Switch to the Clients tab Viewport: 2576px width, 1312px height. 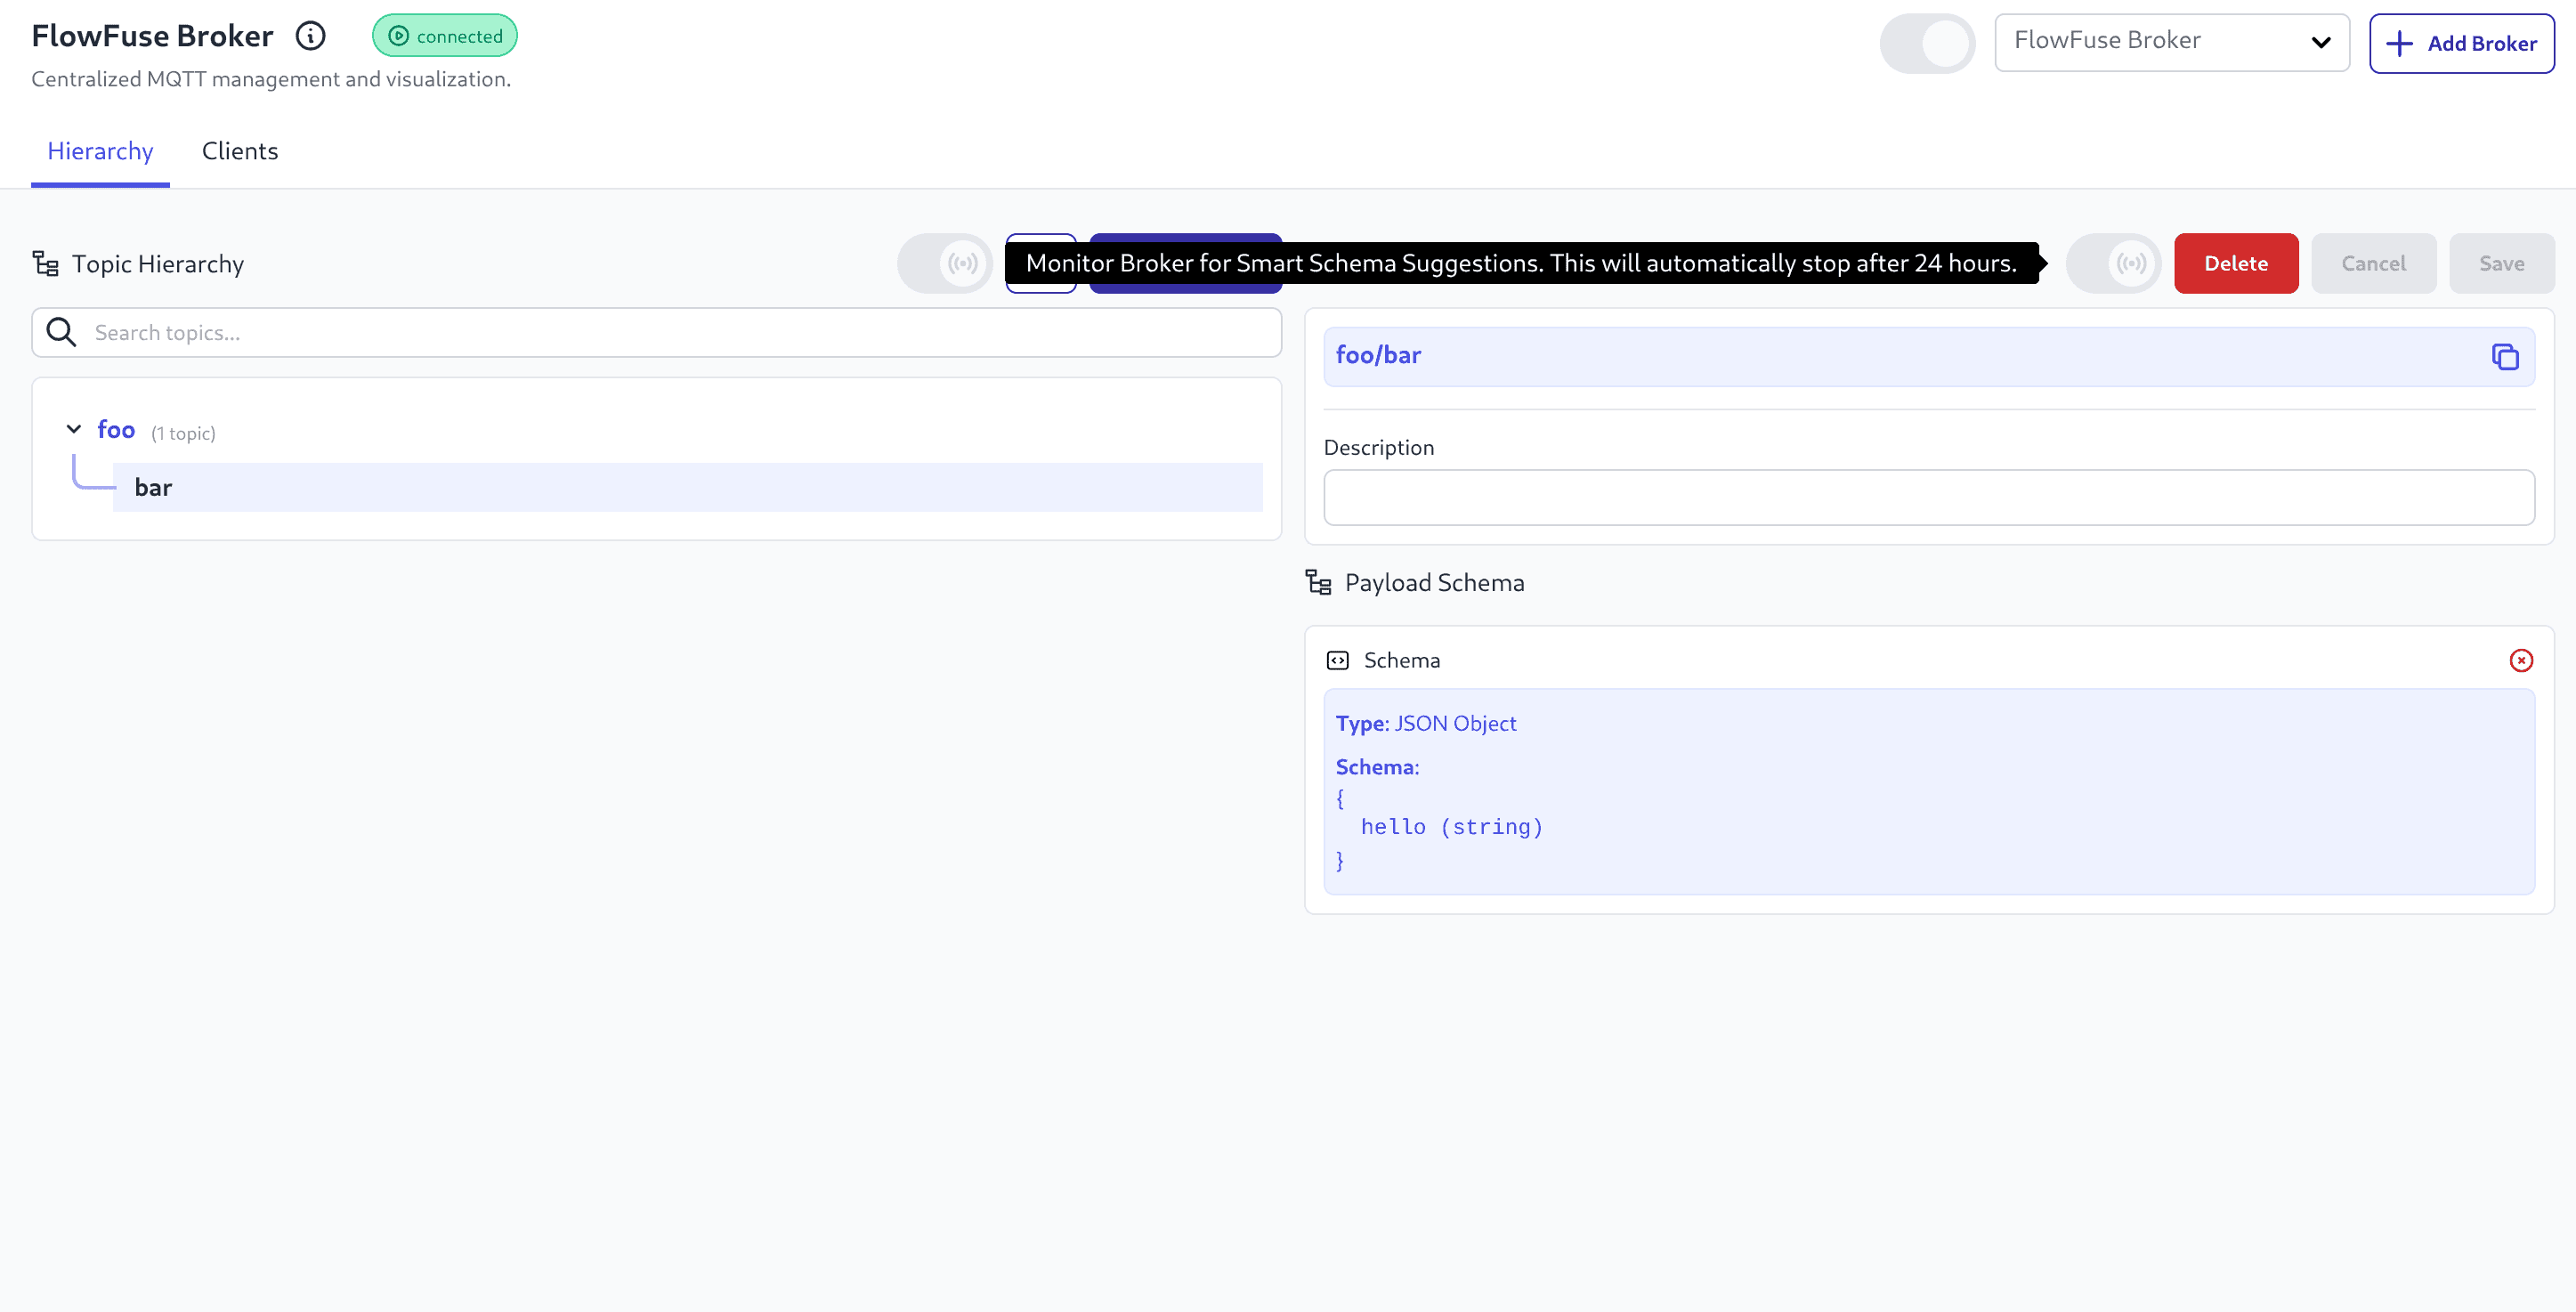point(239,151)
